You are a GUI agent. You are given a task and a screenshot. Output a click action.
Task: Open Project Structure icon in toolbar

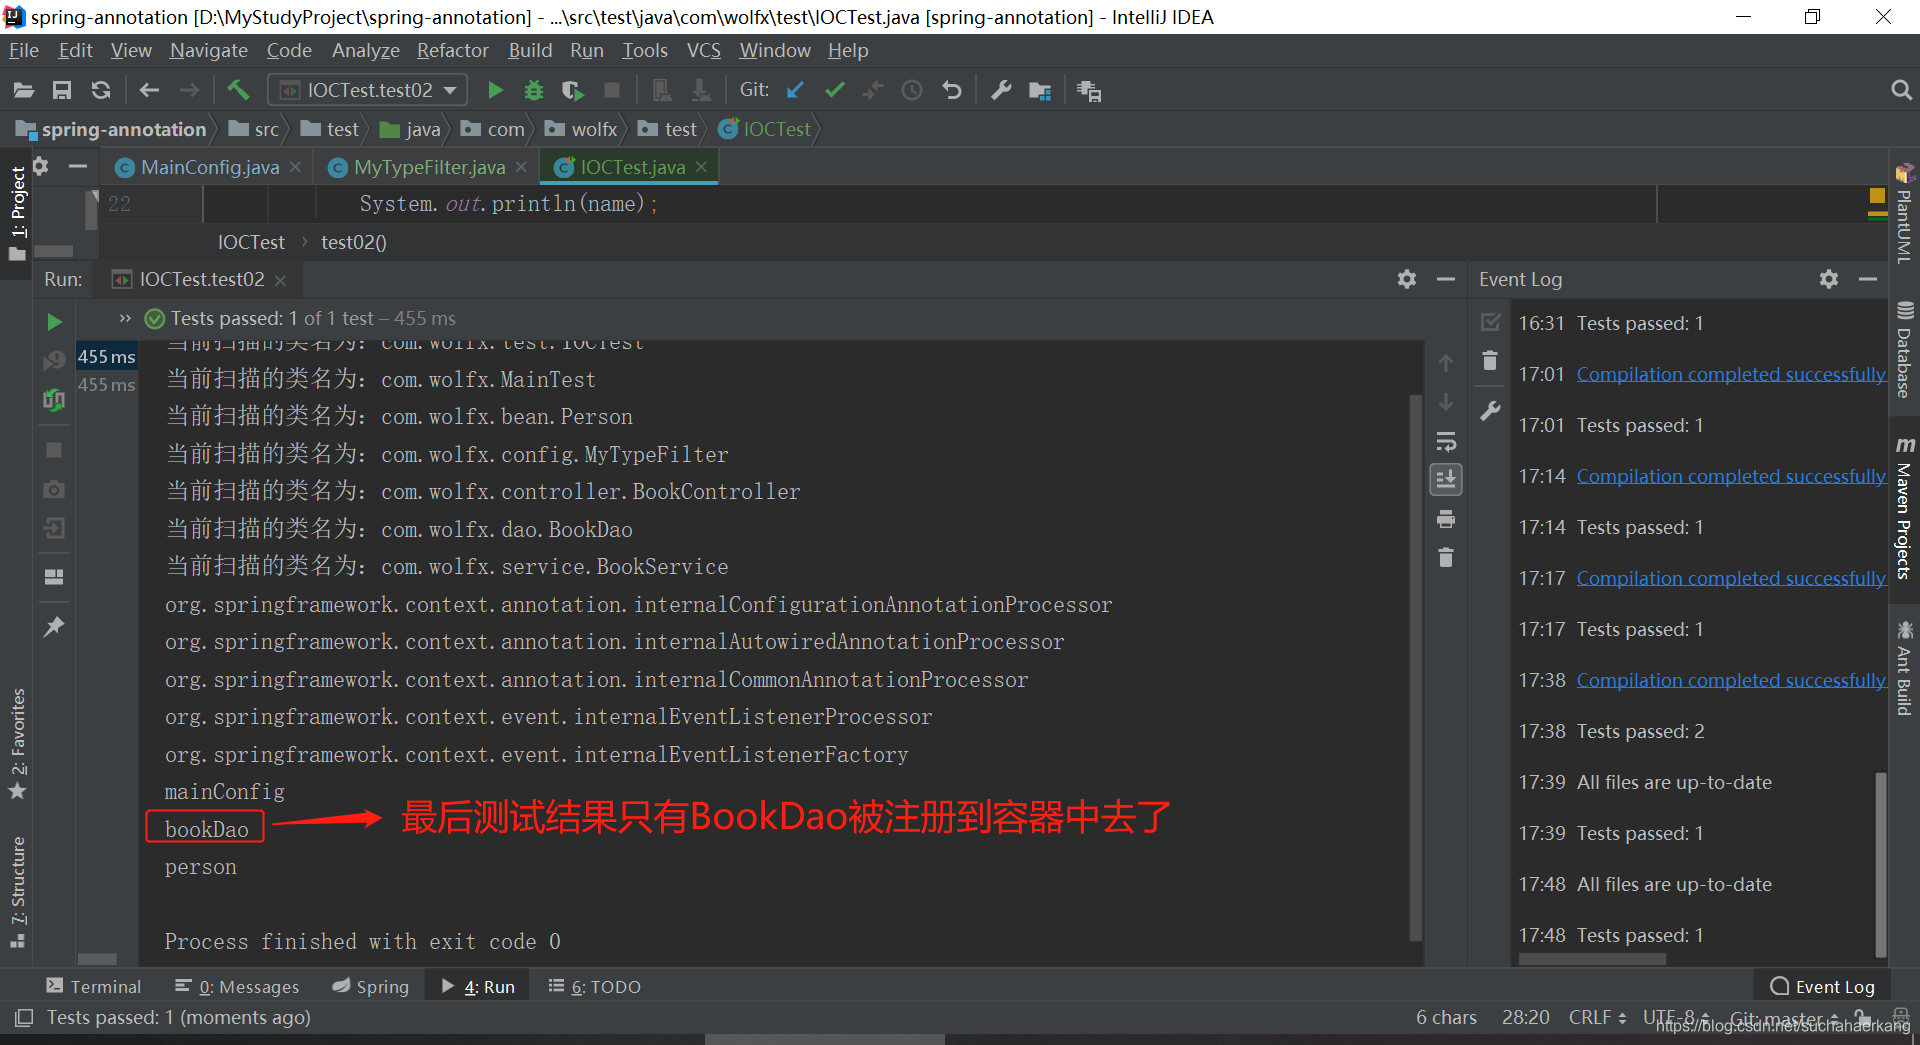(1040, 91)
